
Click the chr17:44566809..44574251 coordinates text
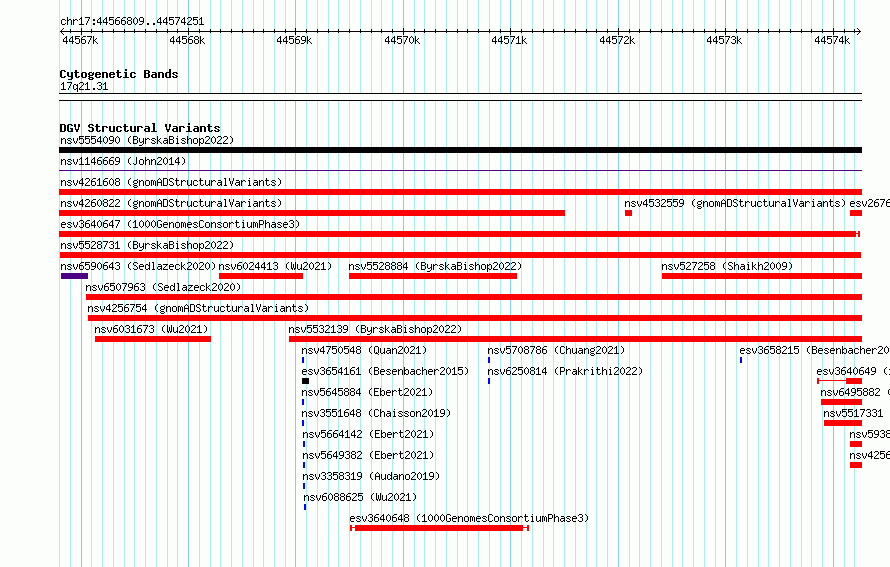[x=132, y=21]
